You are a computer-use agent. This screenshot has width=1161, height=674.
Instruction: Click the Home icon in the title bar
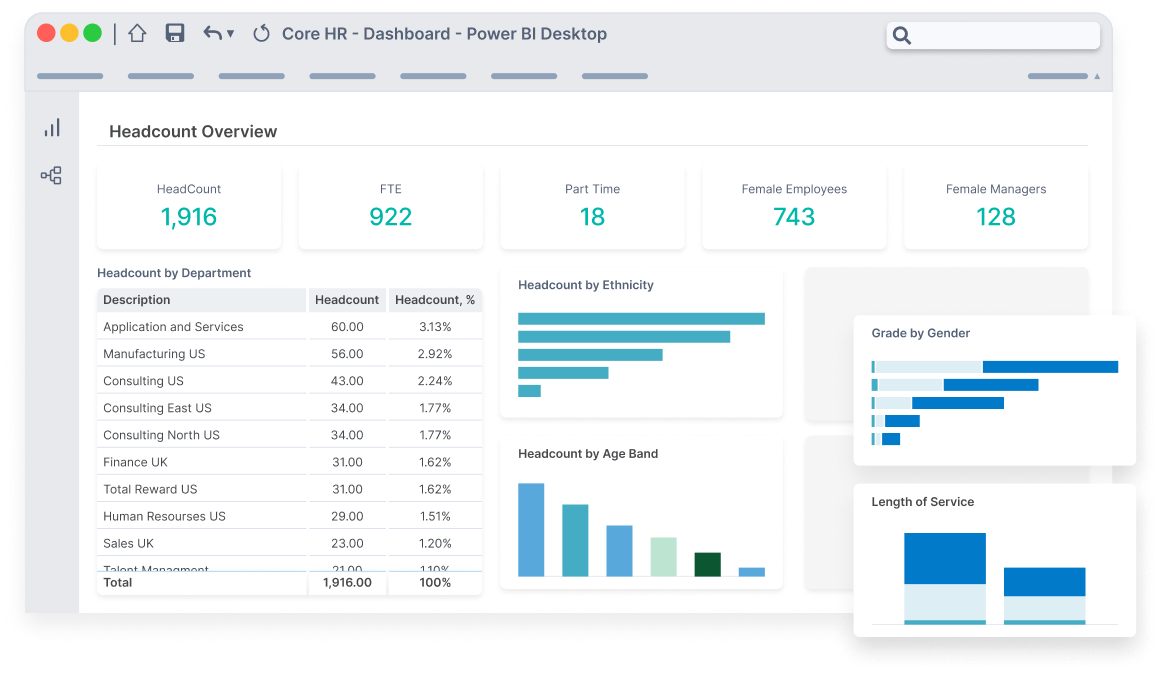[x=136, y=33]
